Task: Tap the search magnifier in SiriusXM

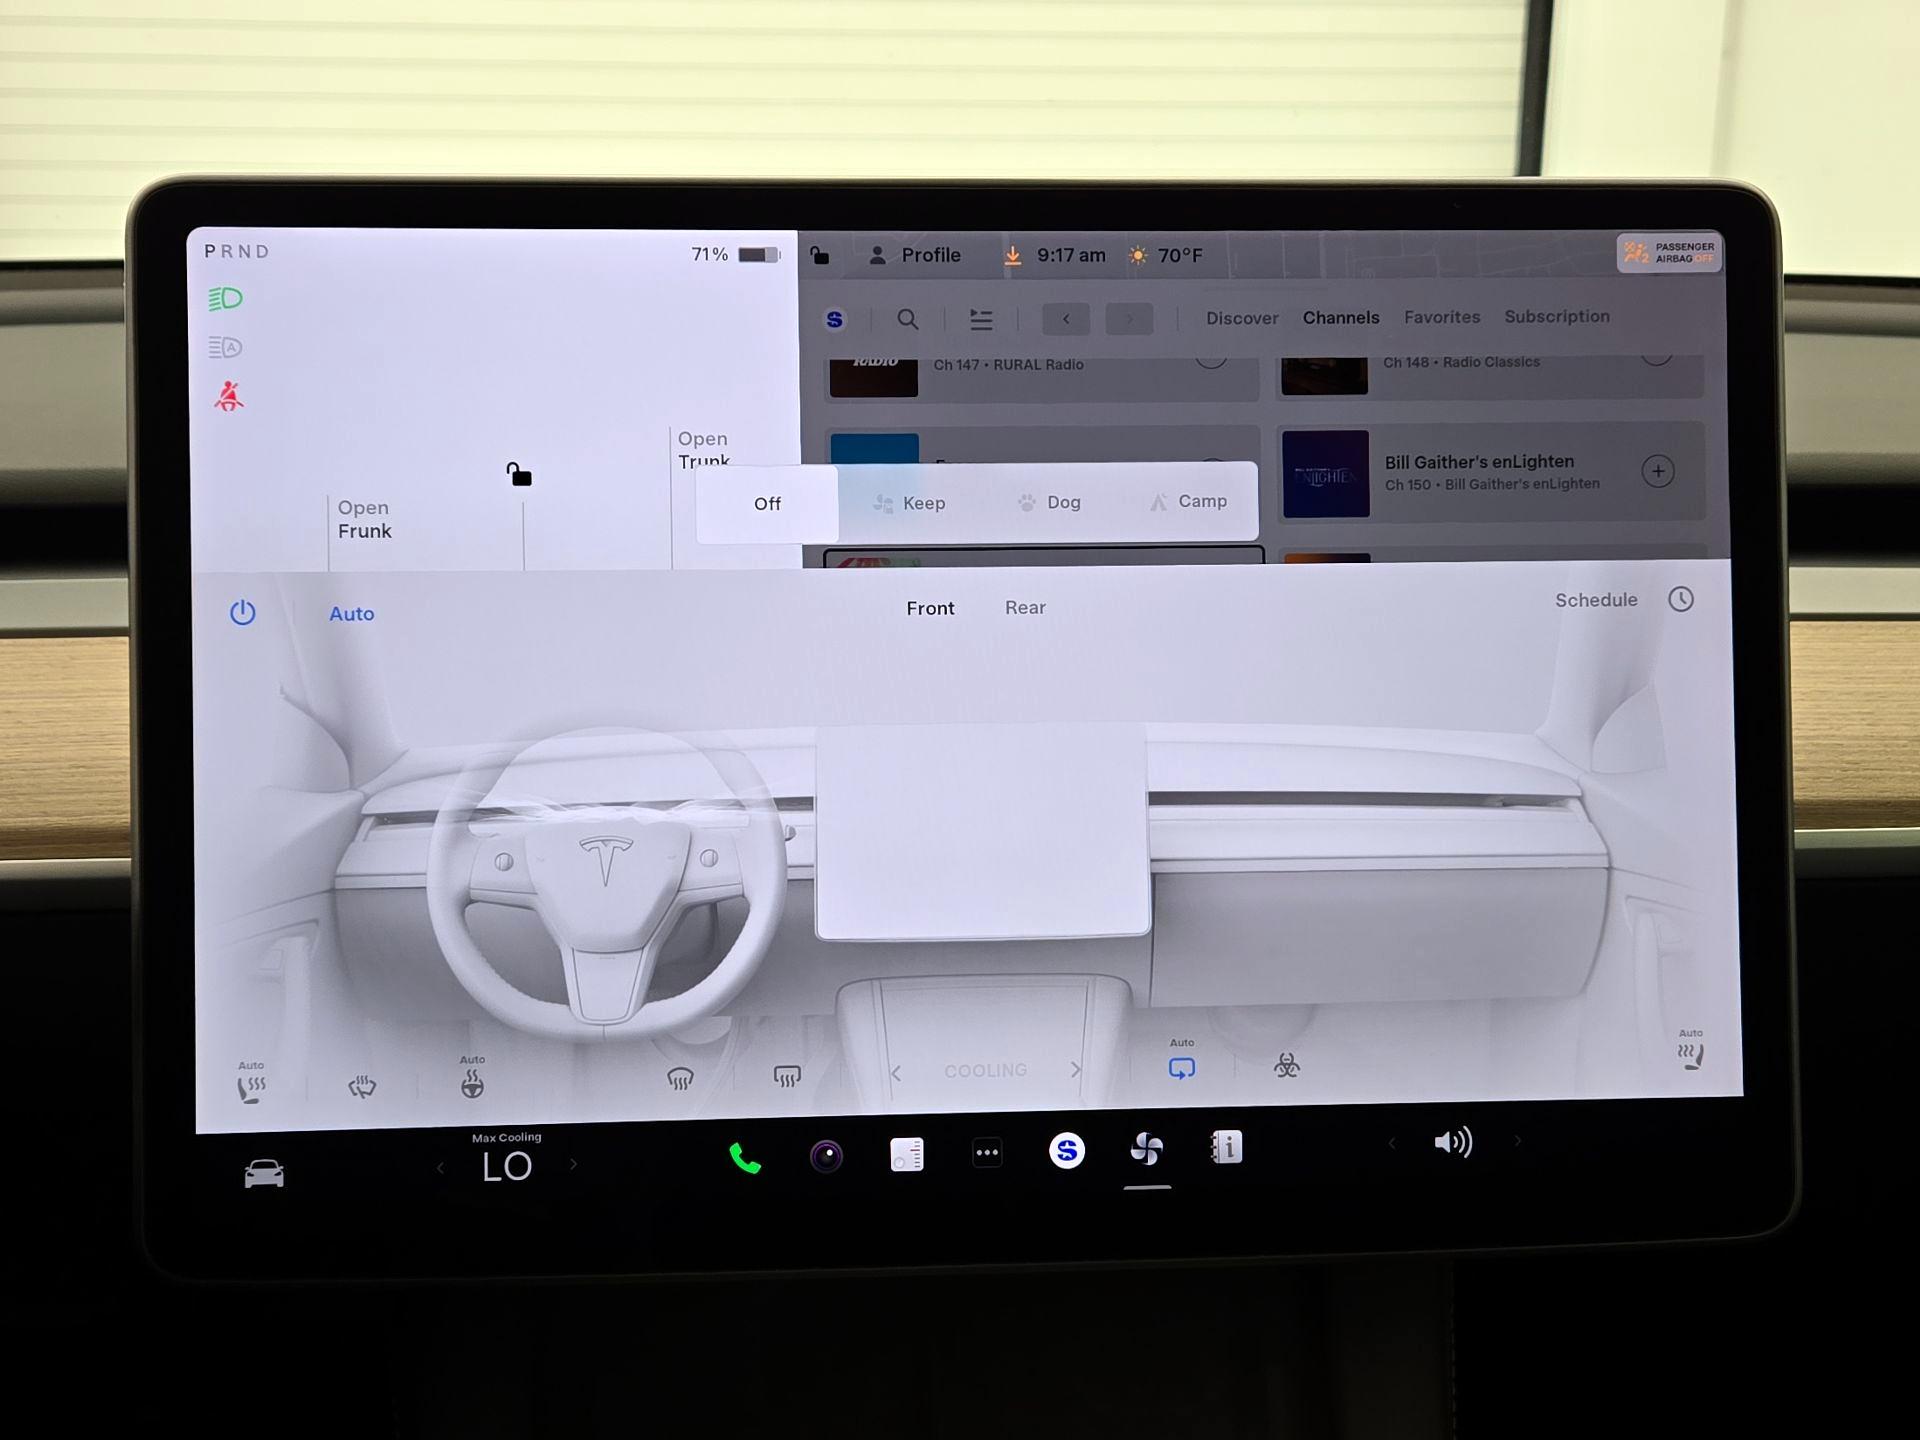Action: pyautogui.click(x=907, y=319)
